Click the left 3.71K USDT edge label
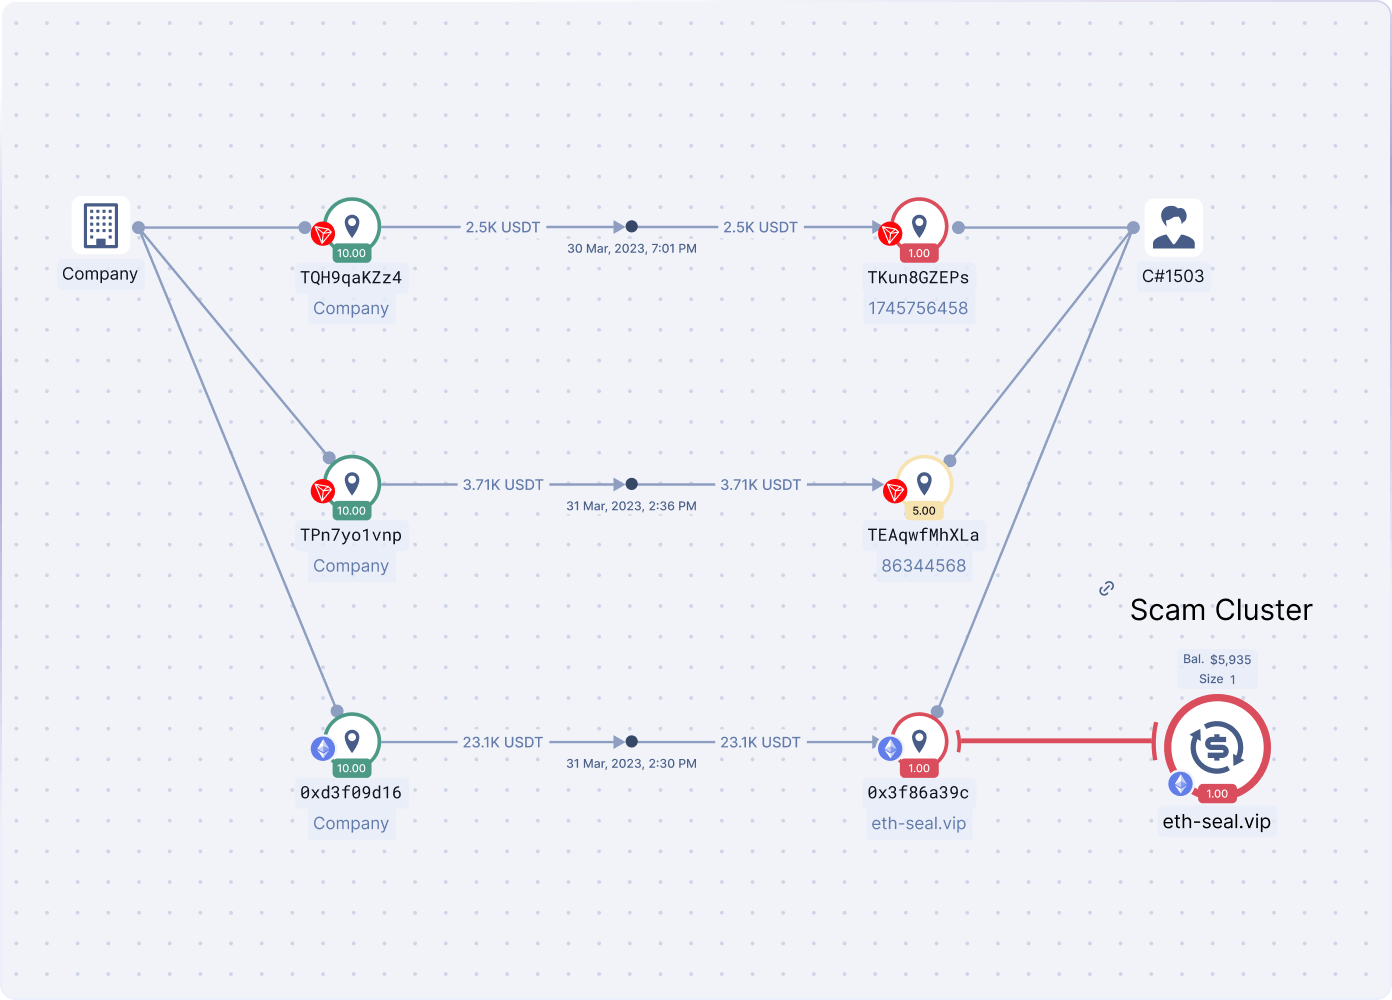This screenshot has height=1000, width=1392. point(503,484)
